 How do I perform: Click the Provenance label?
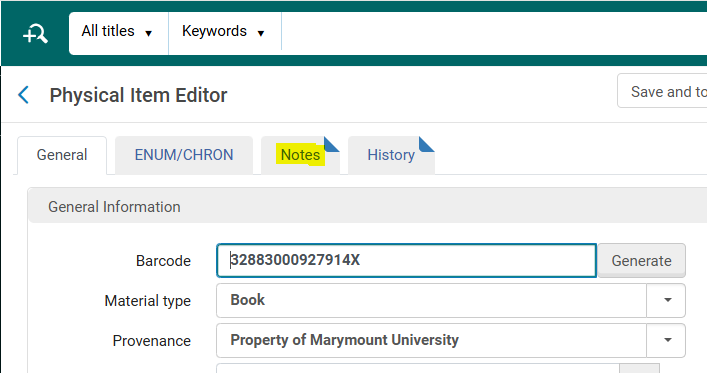[x=152, y=341]
